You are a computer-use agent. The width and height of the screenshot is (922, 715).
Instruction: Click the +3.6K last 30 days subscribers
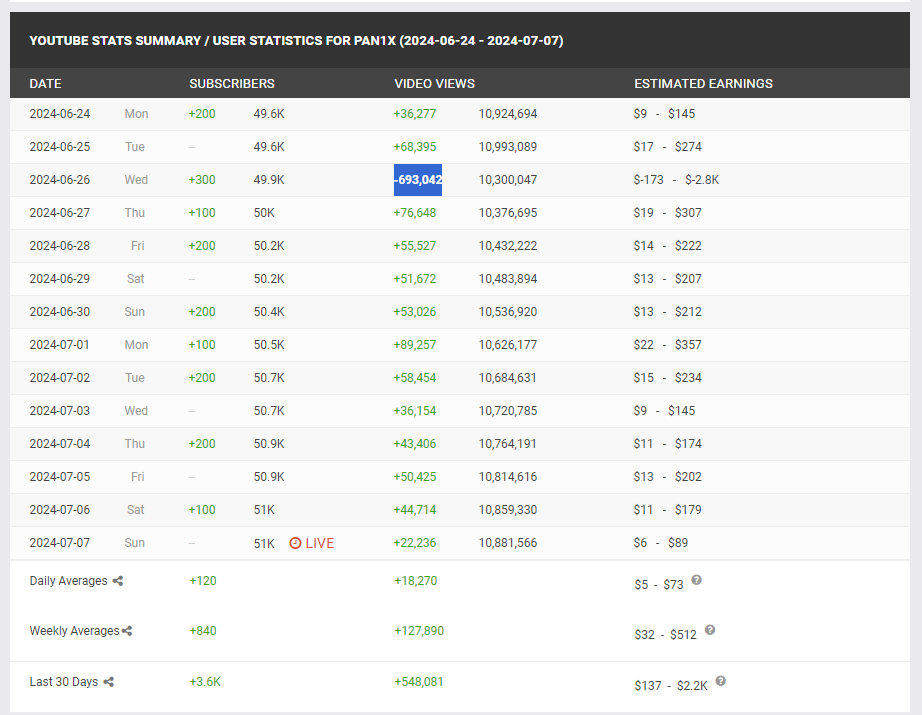tap(205, 682)
